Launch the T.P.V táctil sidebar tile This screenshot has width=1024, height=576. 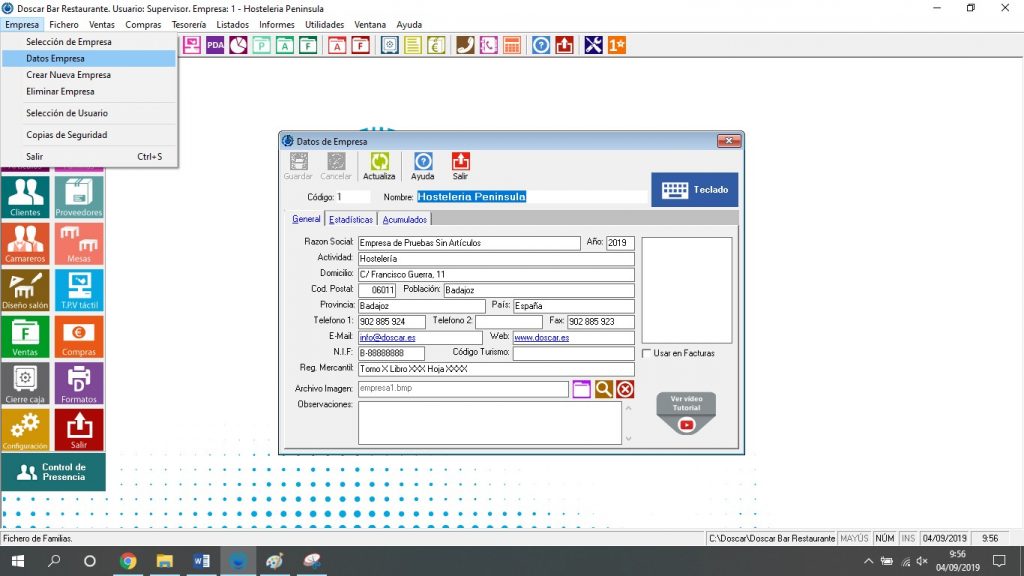coord(79,289)
